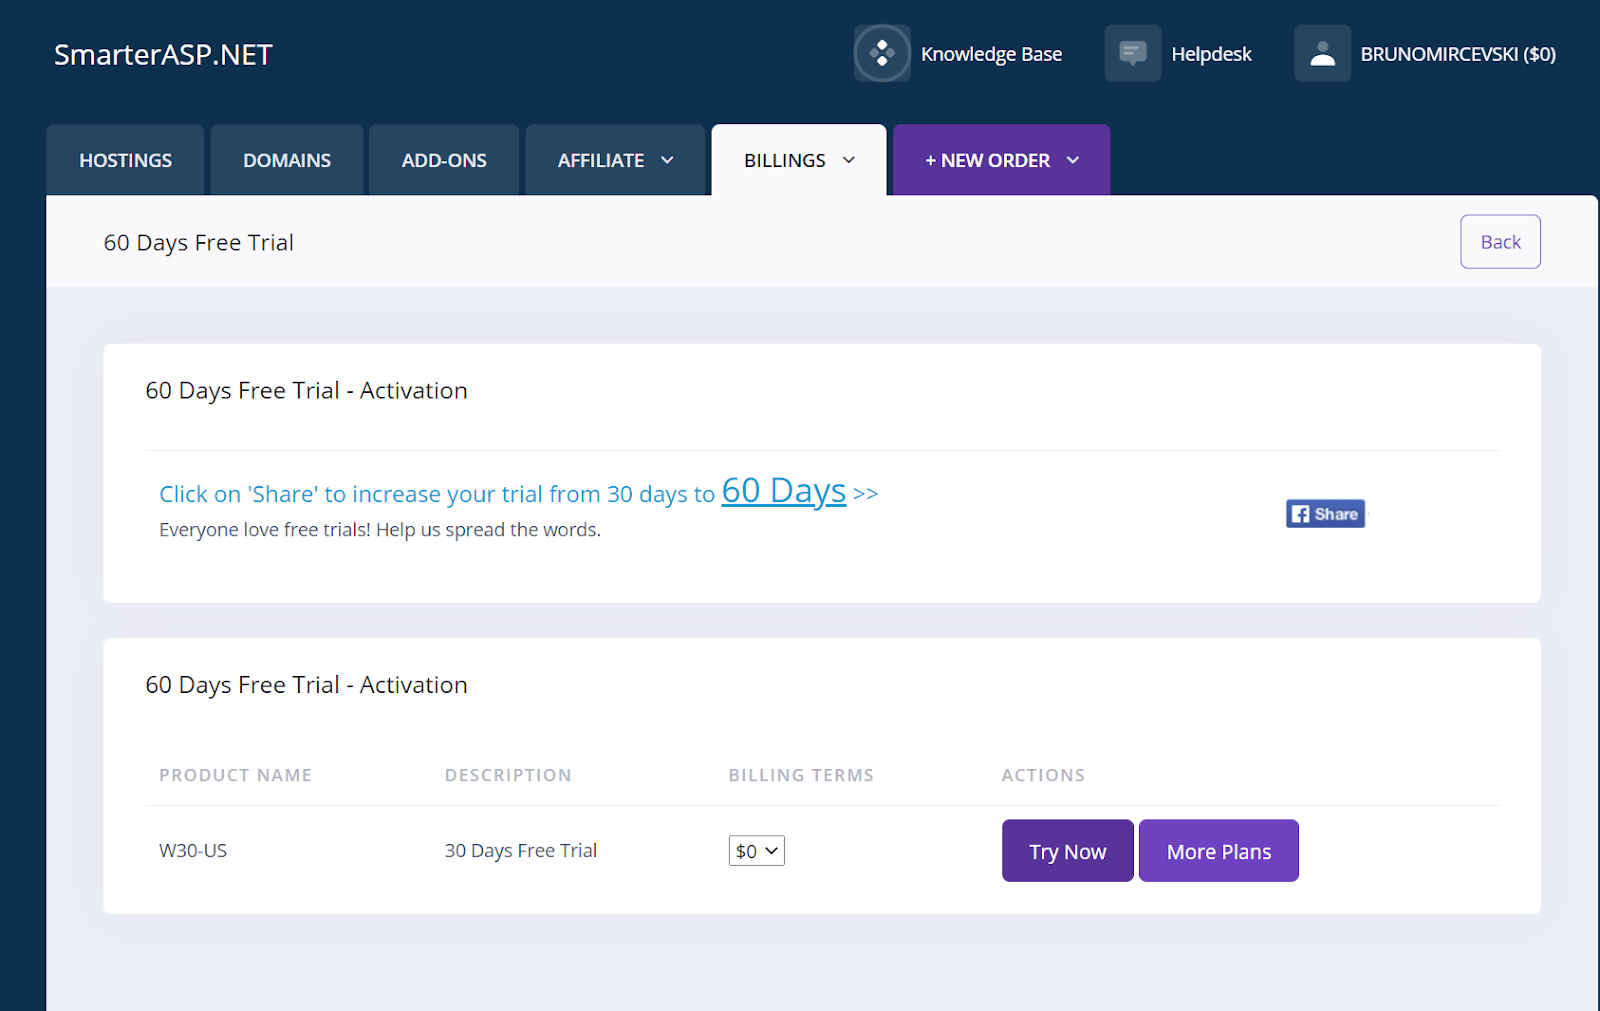Open the BILLINGS tab
This screenshot has height=1011, width=1600.
click(799, 160)
